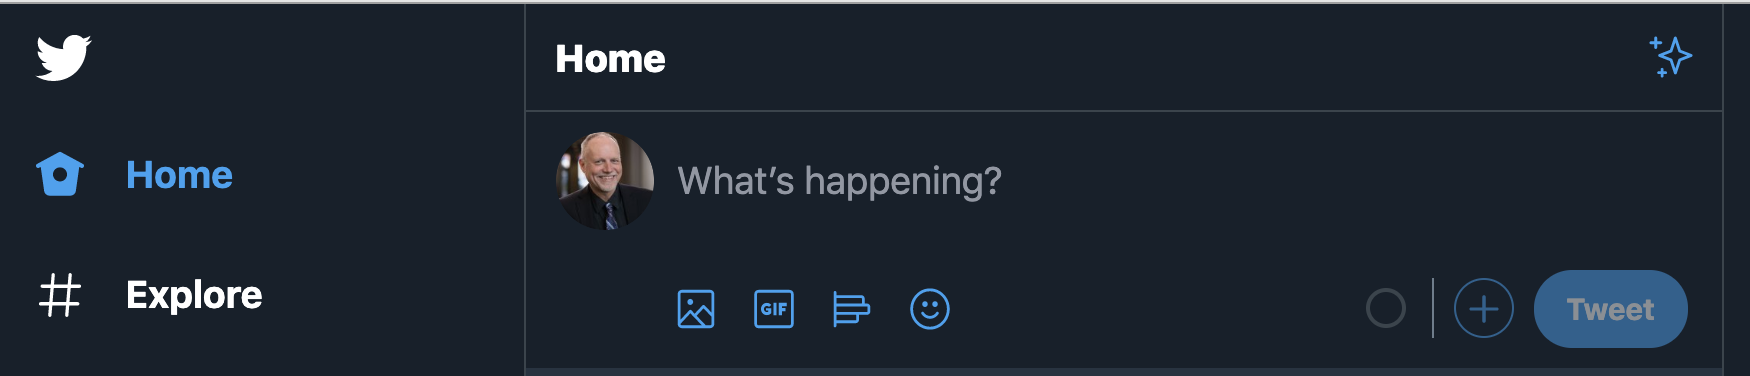This screenshot has height=376, width=1750.
Task: Click the Explore hashtag icon
Action: tap(60, 295)
